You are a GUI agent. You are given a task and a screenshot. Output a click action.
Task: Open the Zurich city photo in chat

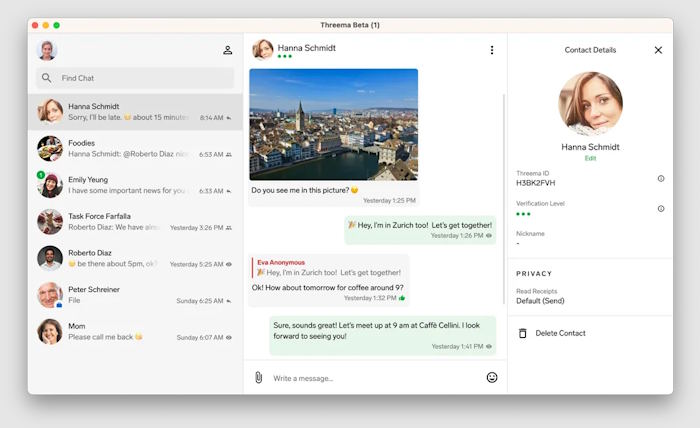(x=333, y=125)
